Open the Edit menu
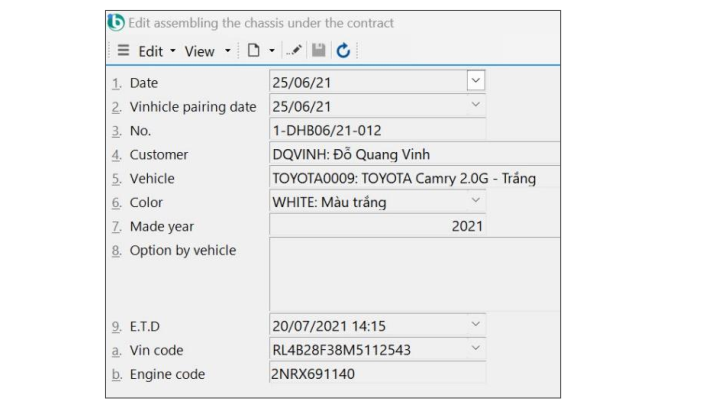701x412 pixels. click(x=154, y=52)
